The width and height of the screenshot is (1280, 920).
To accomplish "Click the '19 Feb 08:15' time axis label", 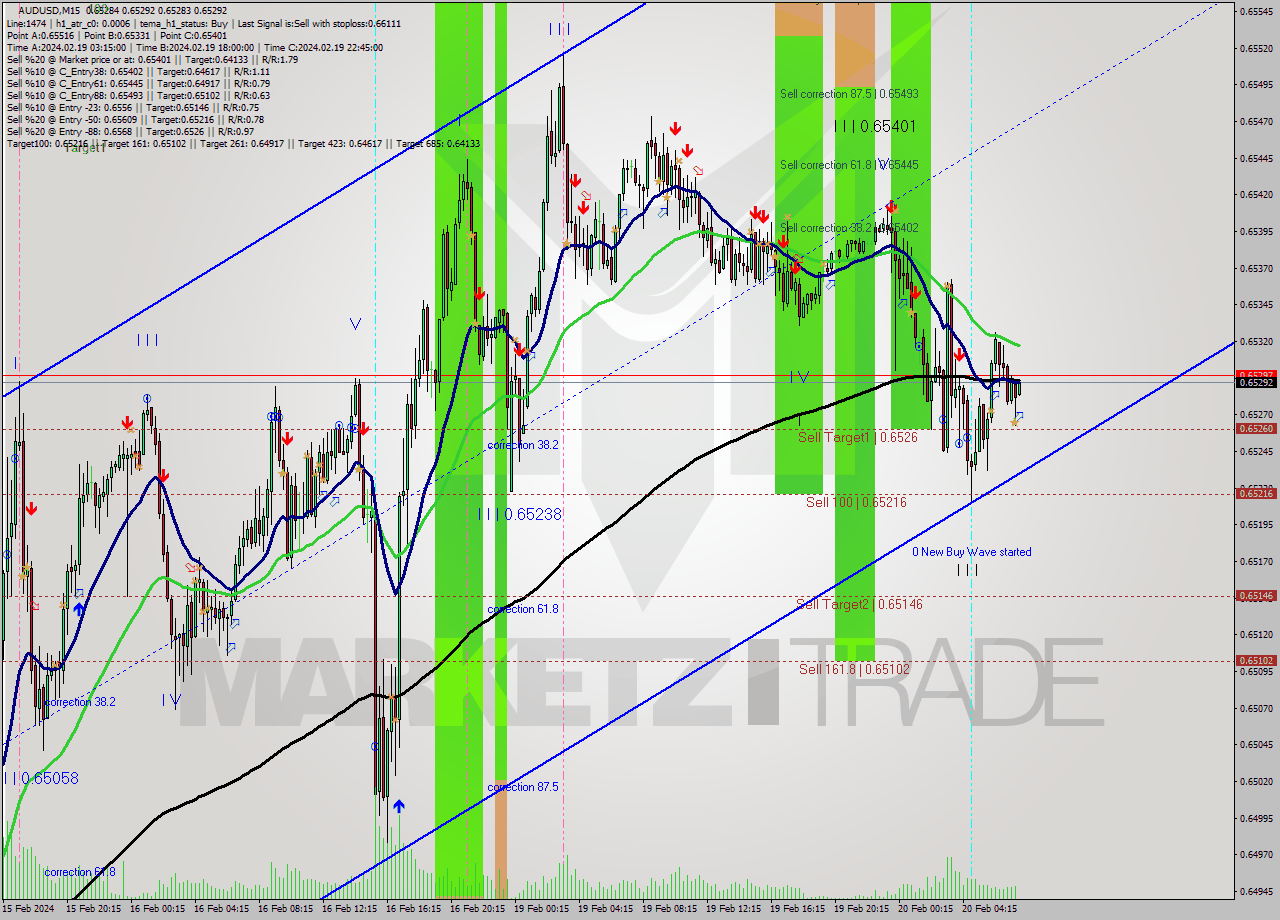I will 670,909.
